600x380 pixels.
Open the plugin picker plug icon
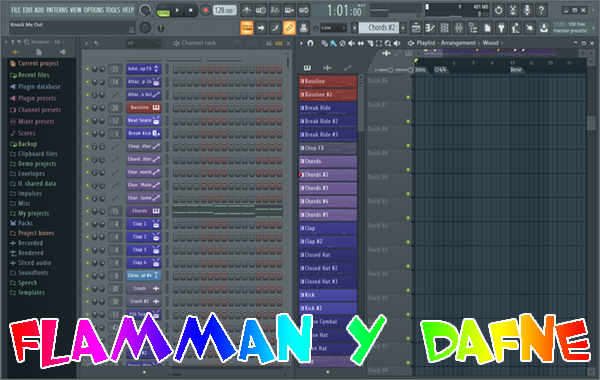point(501,28)
